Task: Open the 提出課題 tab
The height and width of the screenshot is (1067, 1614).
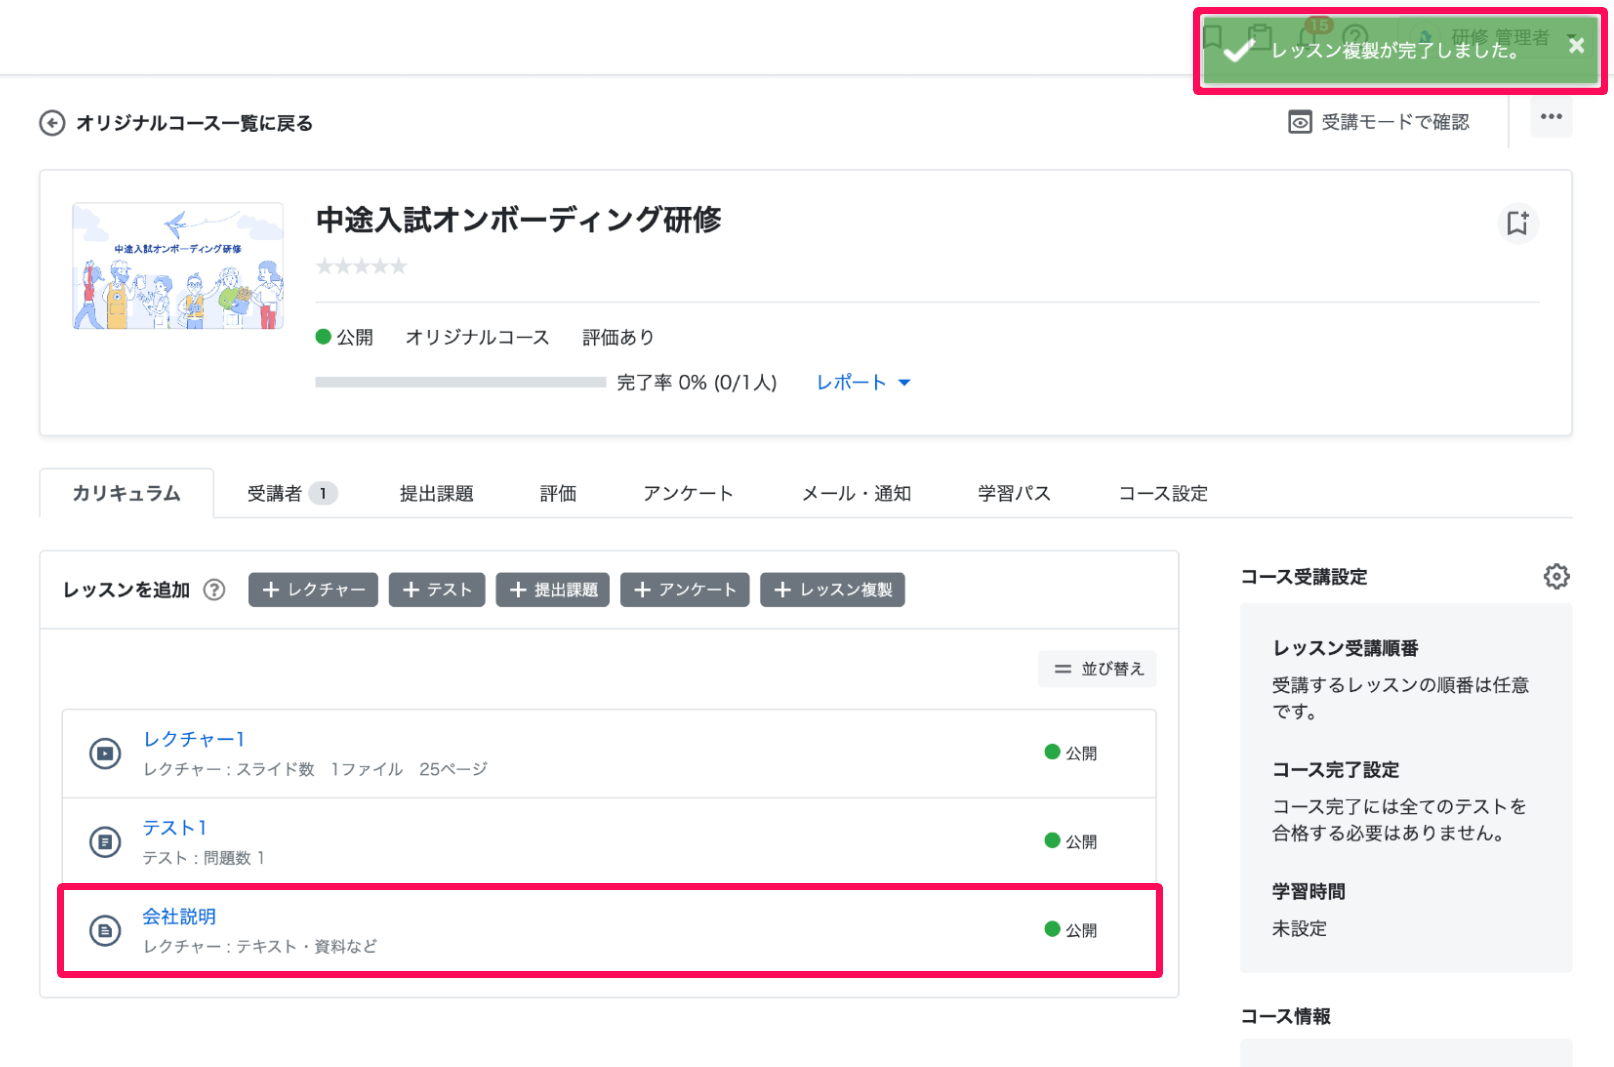Action: pos(436,493)
